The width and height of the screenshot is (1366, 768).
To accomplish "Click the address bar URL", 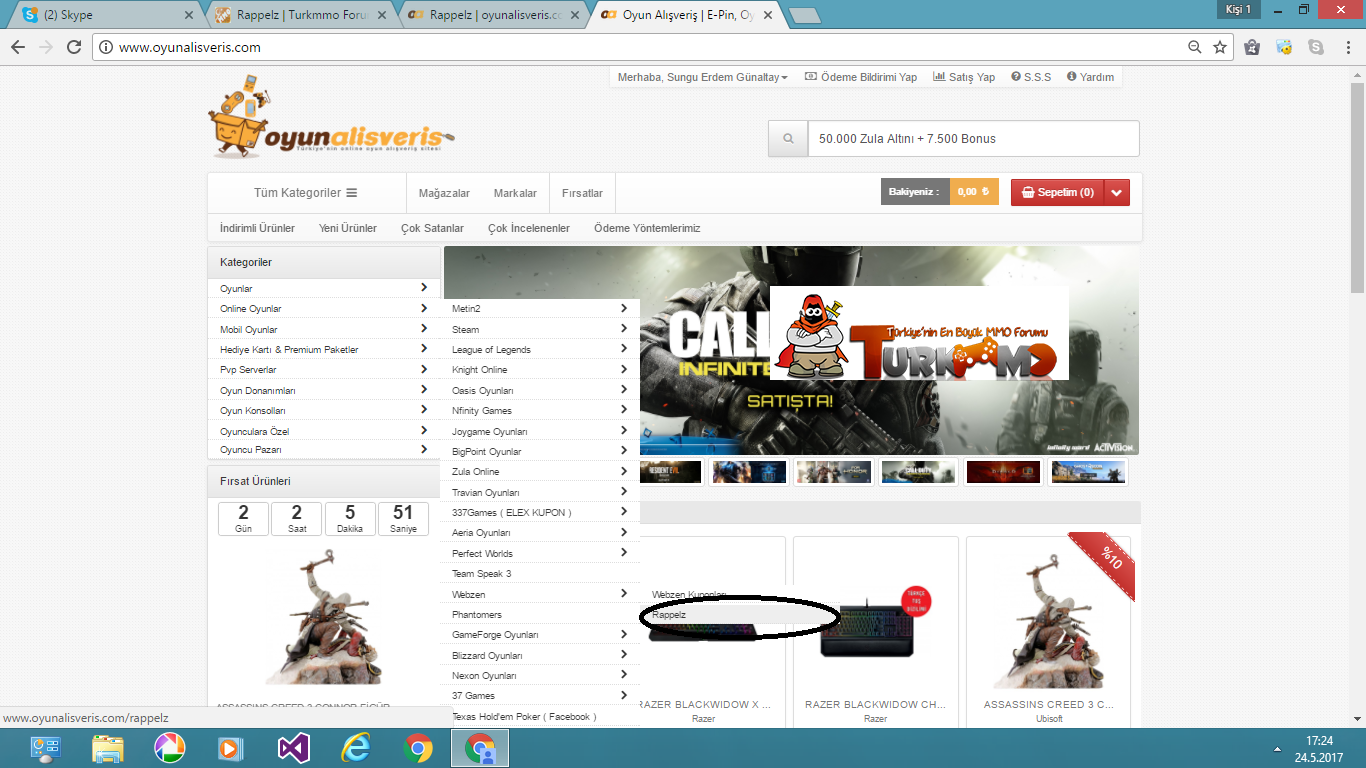I will (190, 47).
